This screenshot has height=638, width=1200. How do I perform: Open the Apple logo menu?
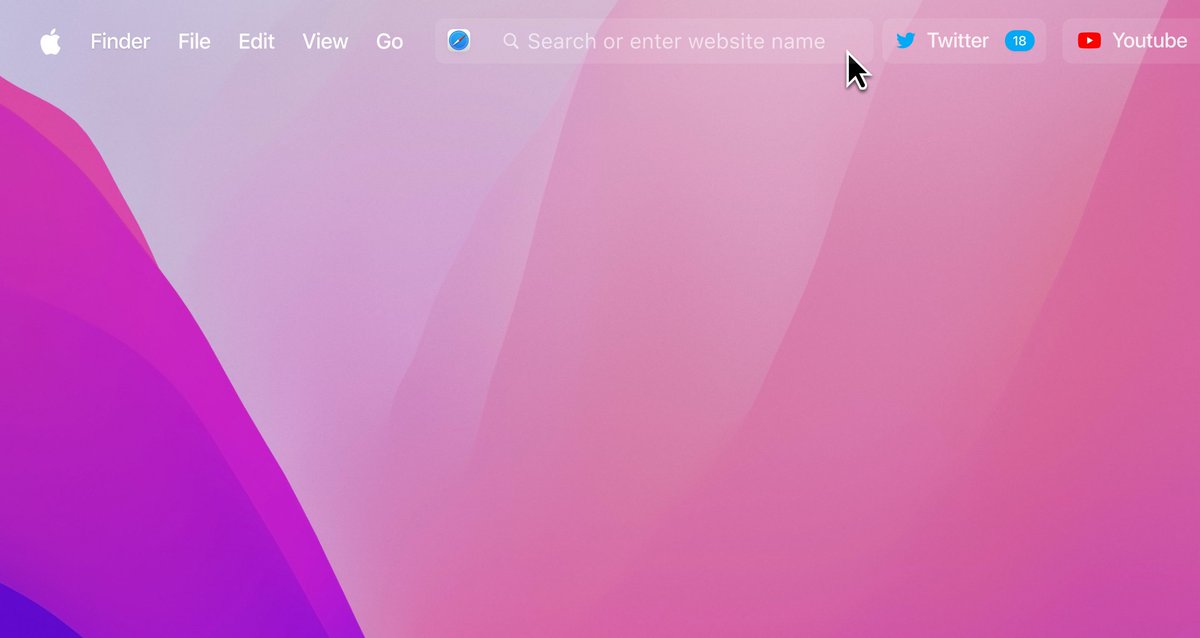tap(50, 41)
